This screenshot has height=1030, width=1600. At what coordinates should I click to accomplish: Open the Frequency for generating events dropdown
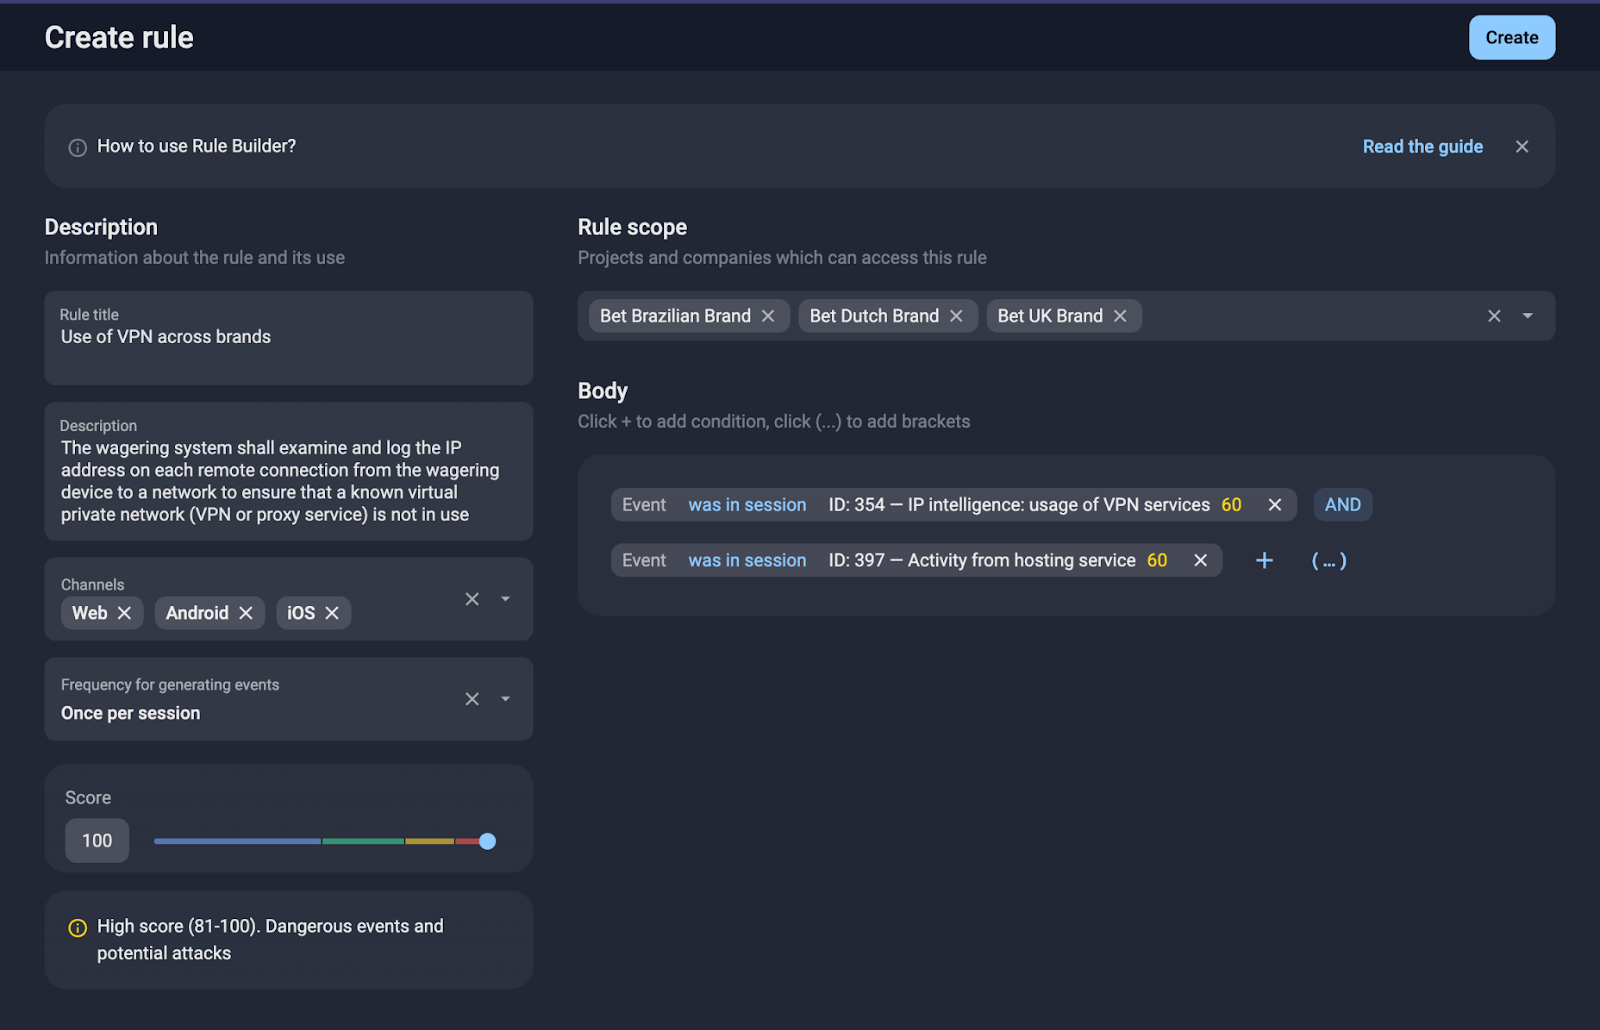(x=505, y=698)
